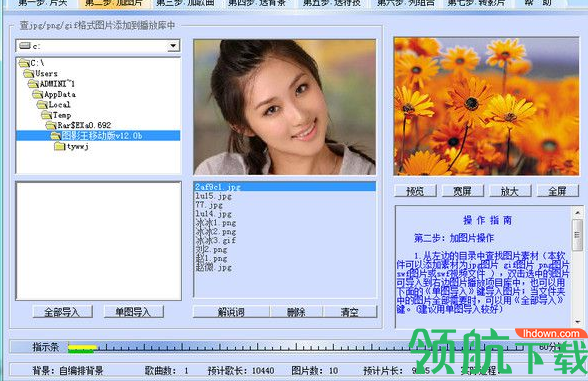Click the ADMINI~1 folder icon
Screen dimensions: 588x381
pyautogui.click(x=34, y=84)
